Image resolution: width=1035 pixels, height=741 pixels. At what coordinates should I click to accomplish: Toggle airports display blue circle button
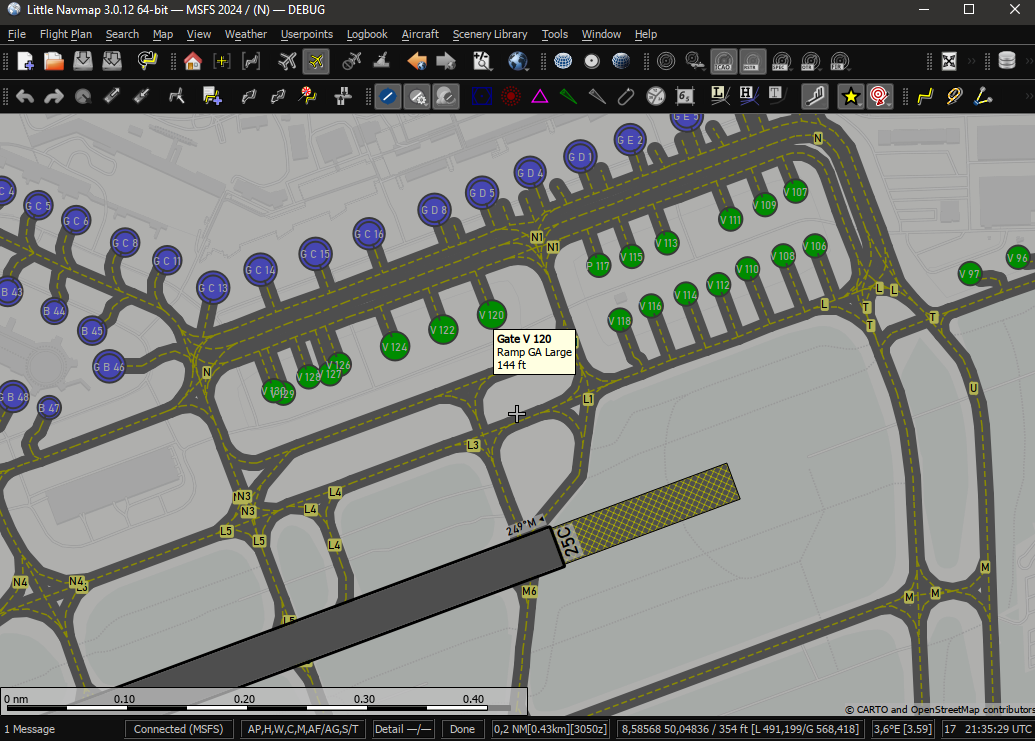[387, 96]
